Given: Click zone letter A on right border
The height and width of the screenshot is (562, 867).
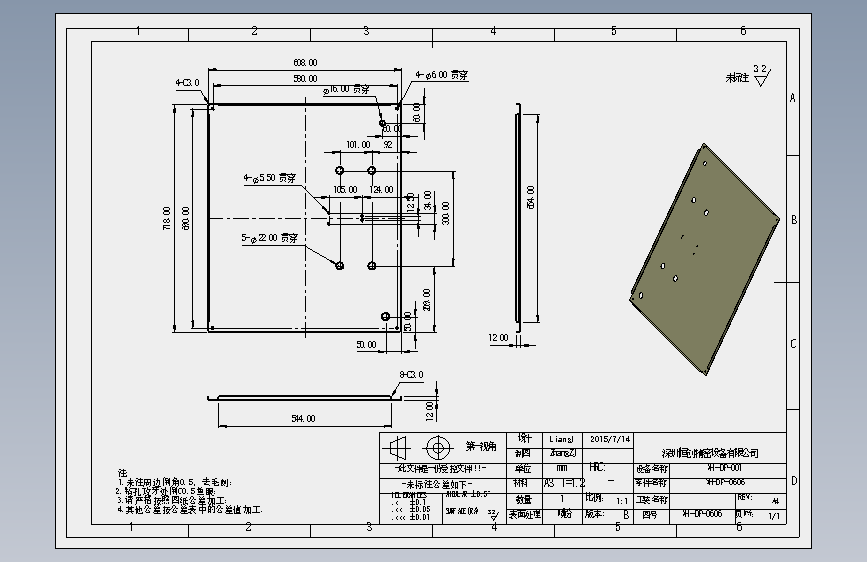Looking at the screenshot, I should click(793, 98).
